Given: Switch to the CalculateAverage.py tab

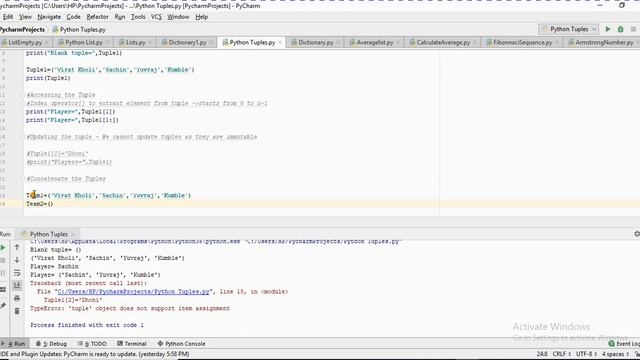Looking at the screenshot, I should coord(443,42).
